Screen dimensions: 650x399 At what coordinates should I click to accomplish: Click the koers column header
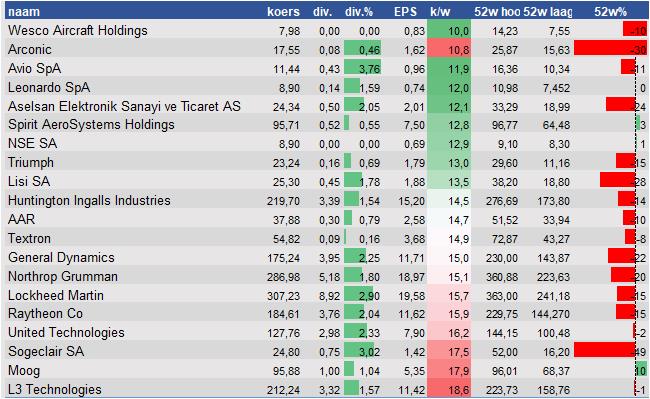click(x=283, y=11)
